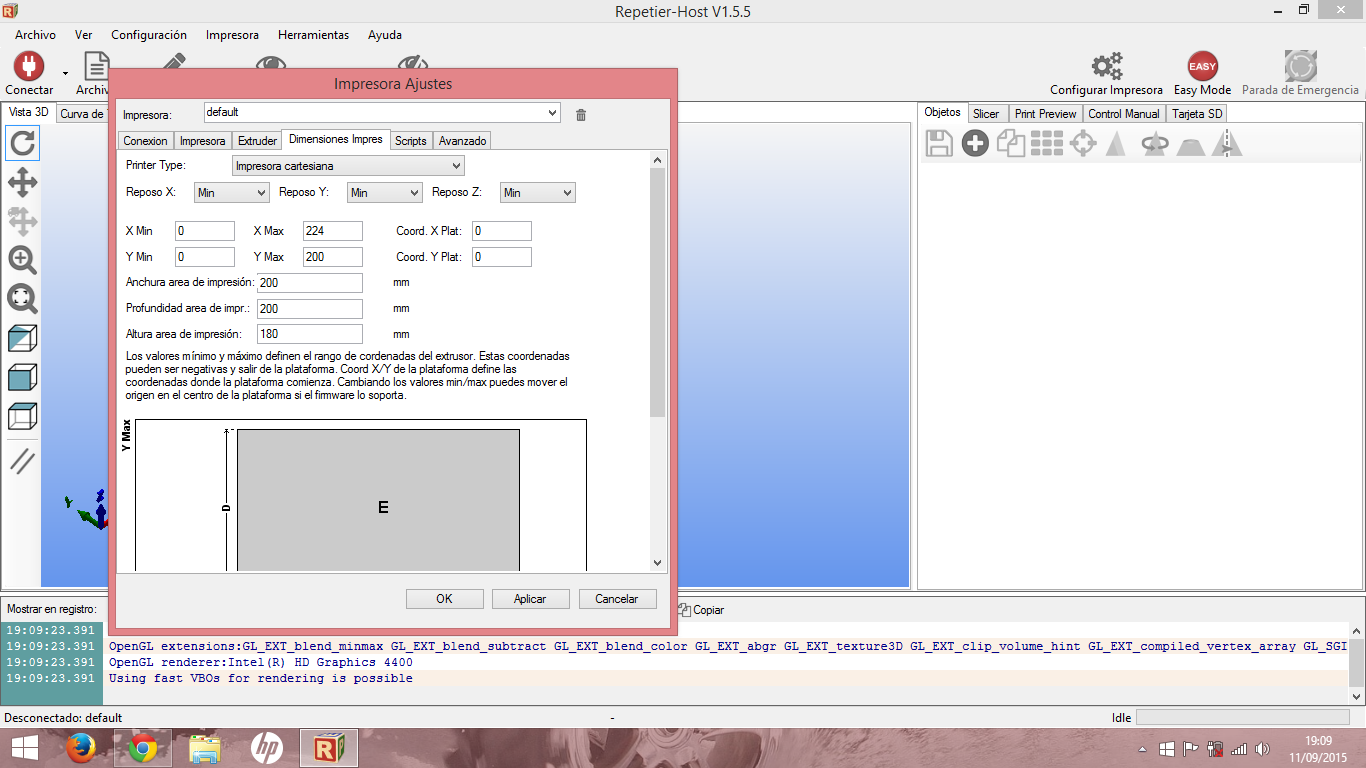Switch to the Impresora tab in dialog
This screenshot has width=1366, height=768.
click(202, 141)
